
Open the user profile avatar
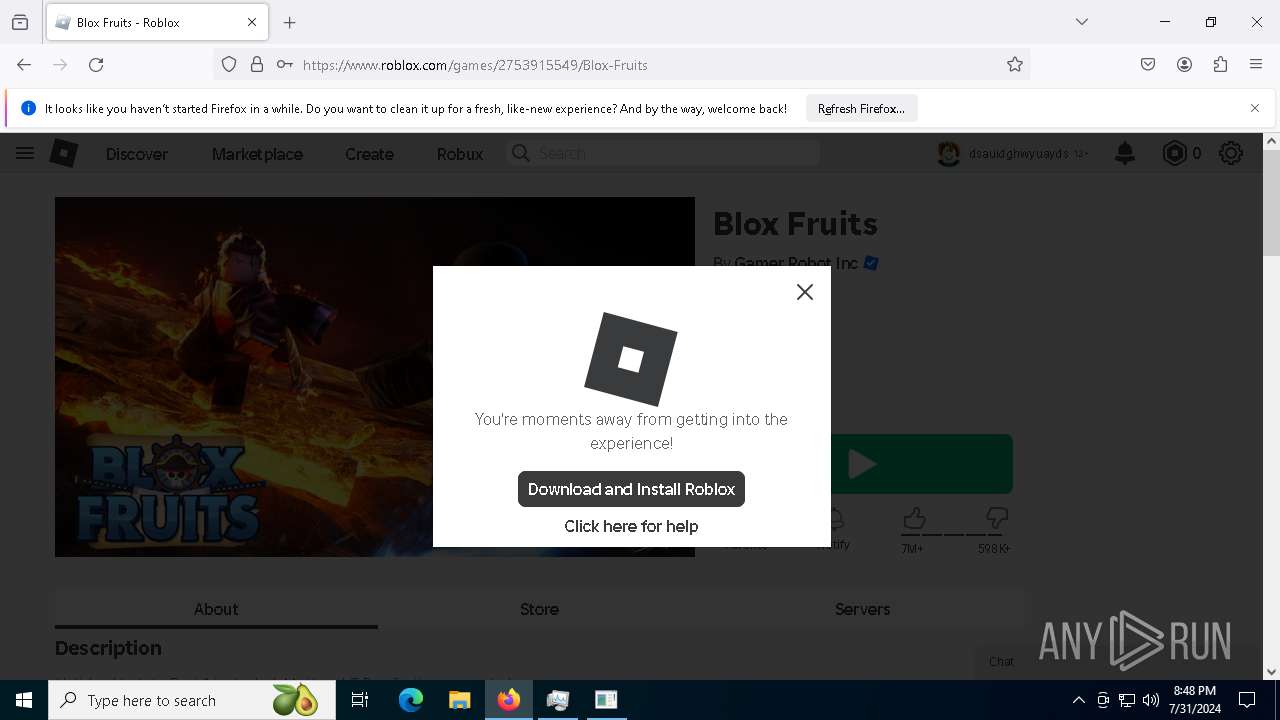coord(949,154)
